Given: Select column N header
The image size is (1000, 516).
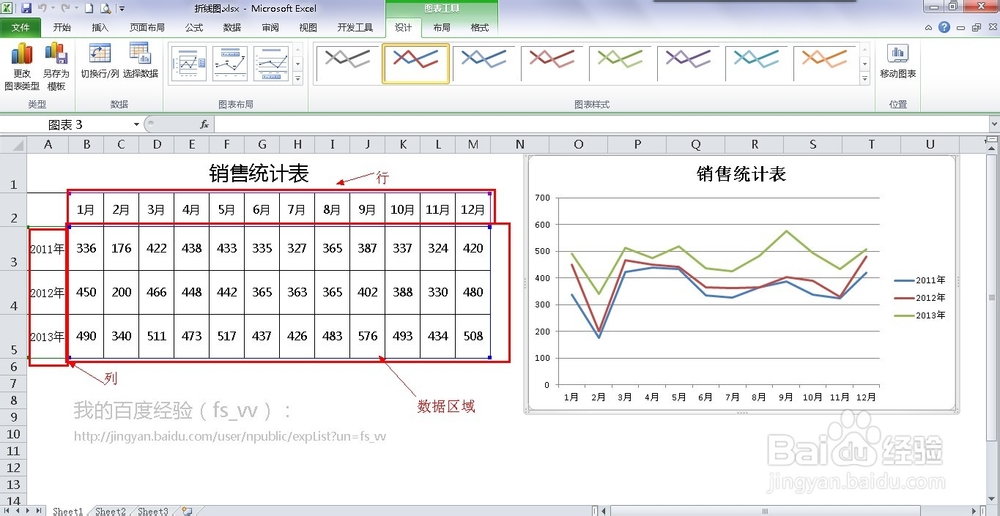Looking at the screenshot, I should tap(520, 145).
